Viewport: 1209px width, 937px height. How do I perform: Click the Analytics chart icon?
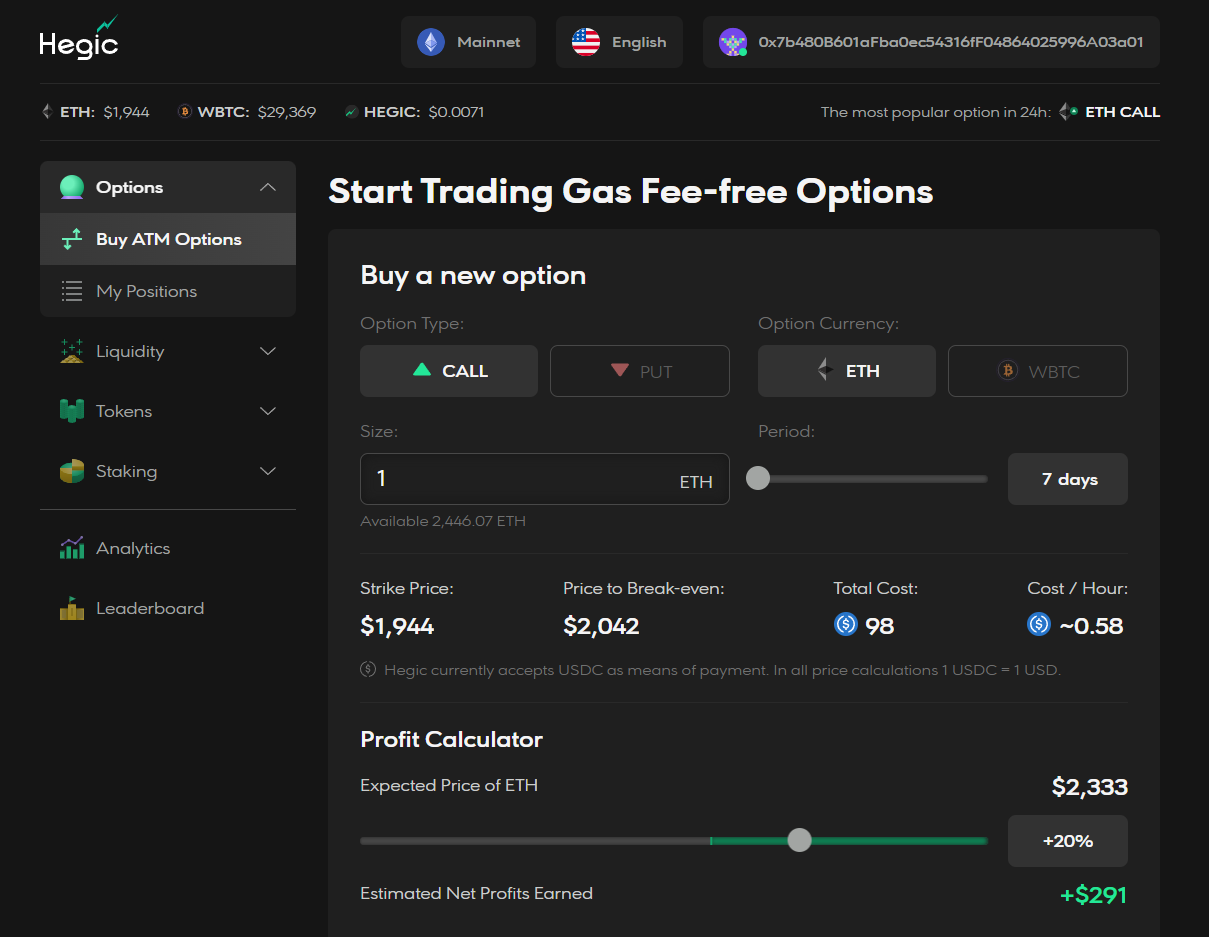(x=72, y=548)
